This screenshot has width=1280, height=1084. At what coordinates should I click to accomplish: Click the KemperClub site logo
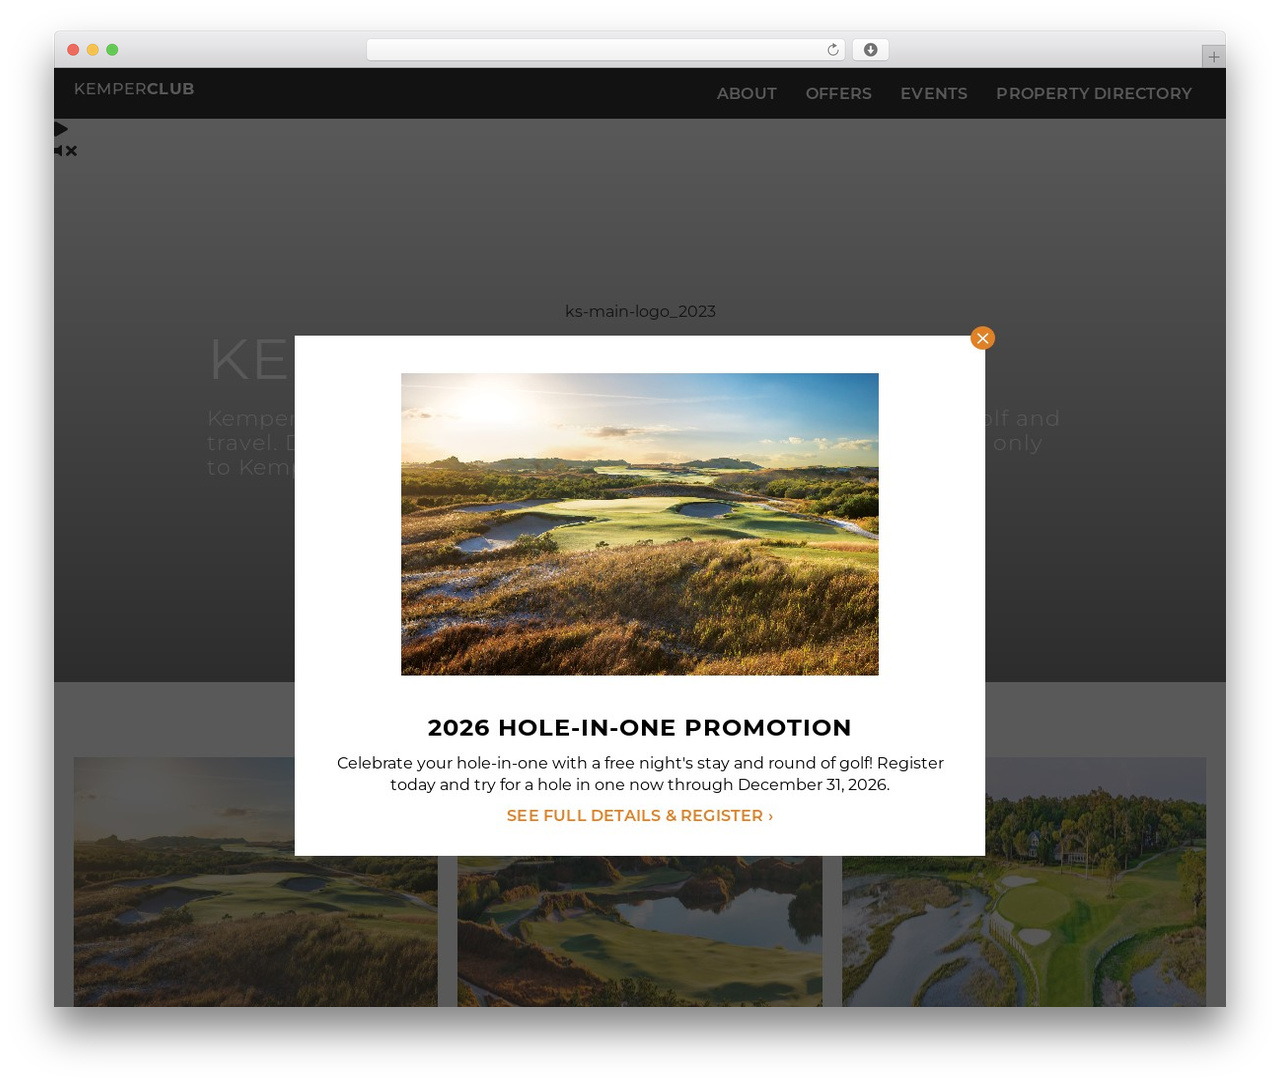(134, 89)
